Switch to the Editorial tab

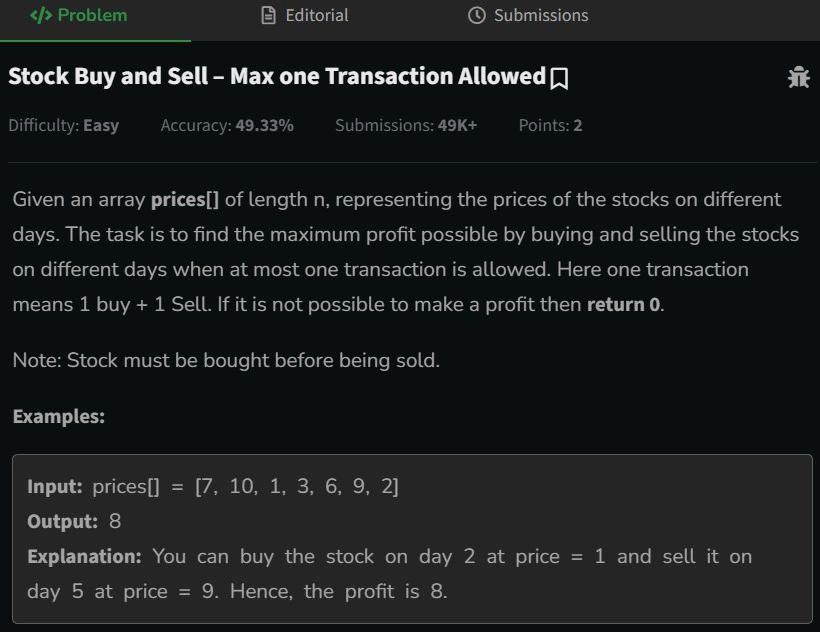[x=304, y=15]
